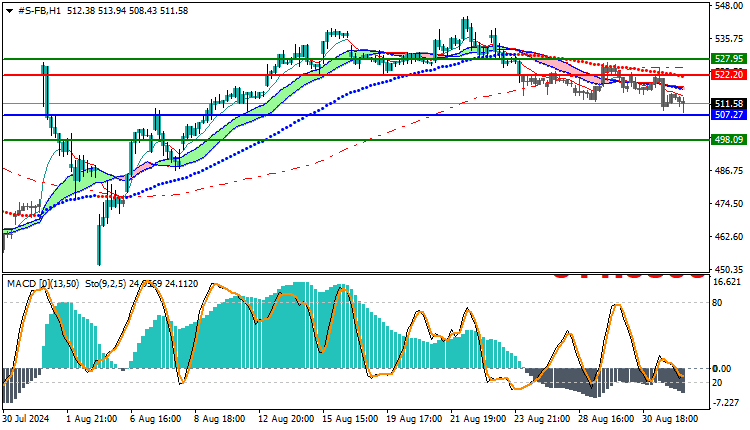Click the 548.00 value on price scale
Image resolution: width=750 pixels, height=430 pixels.
click(x=728, y=5)
